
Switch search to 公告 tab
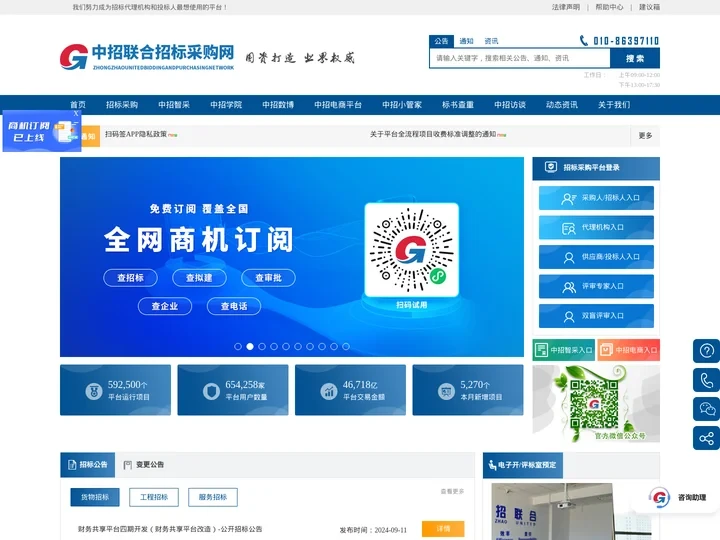441,41
